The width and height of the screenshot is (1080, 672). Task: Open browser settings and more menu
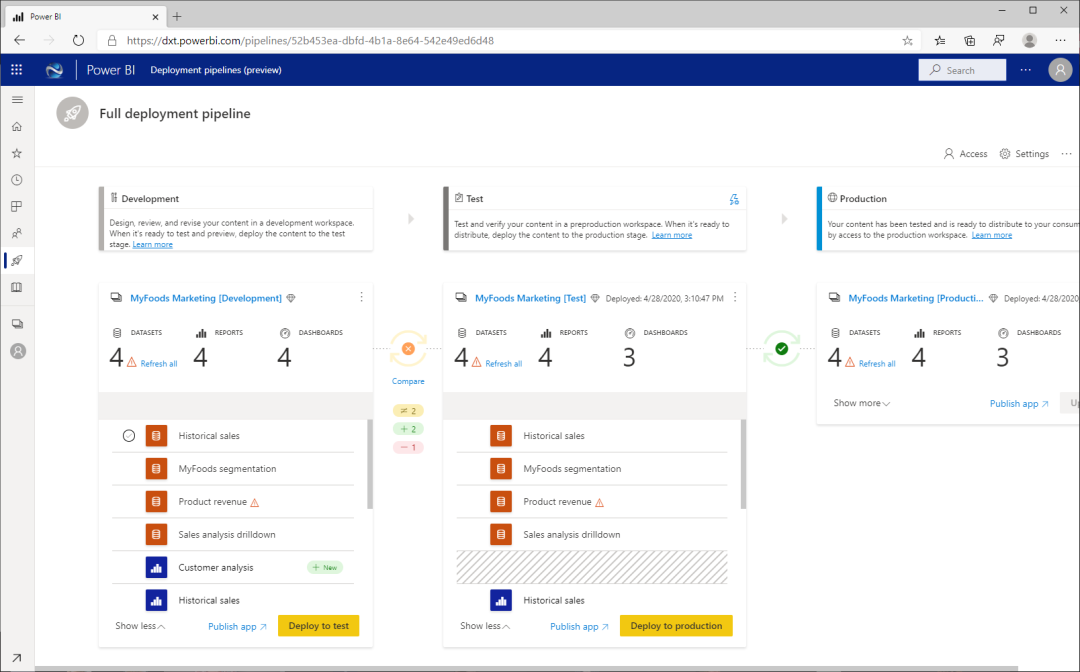point(1060,41)
